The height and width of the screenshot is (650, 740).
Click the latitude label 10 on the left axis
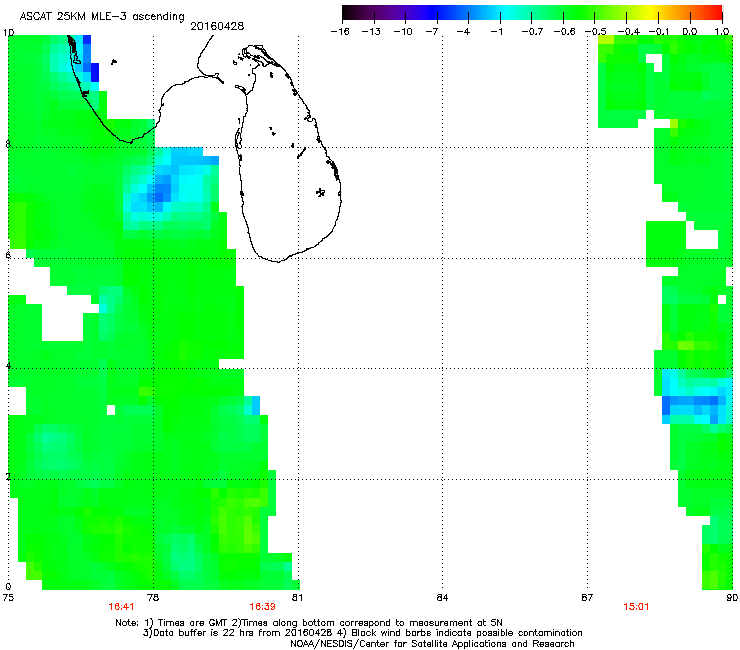point(8,33)
